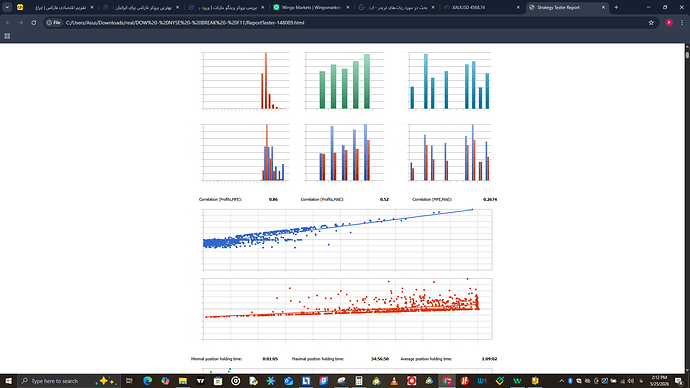Click the red MAE scatter plot

[x=347, y=309]
